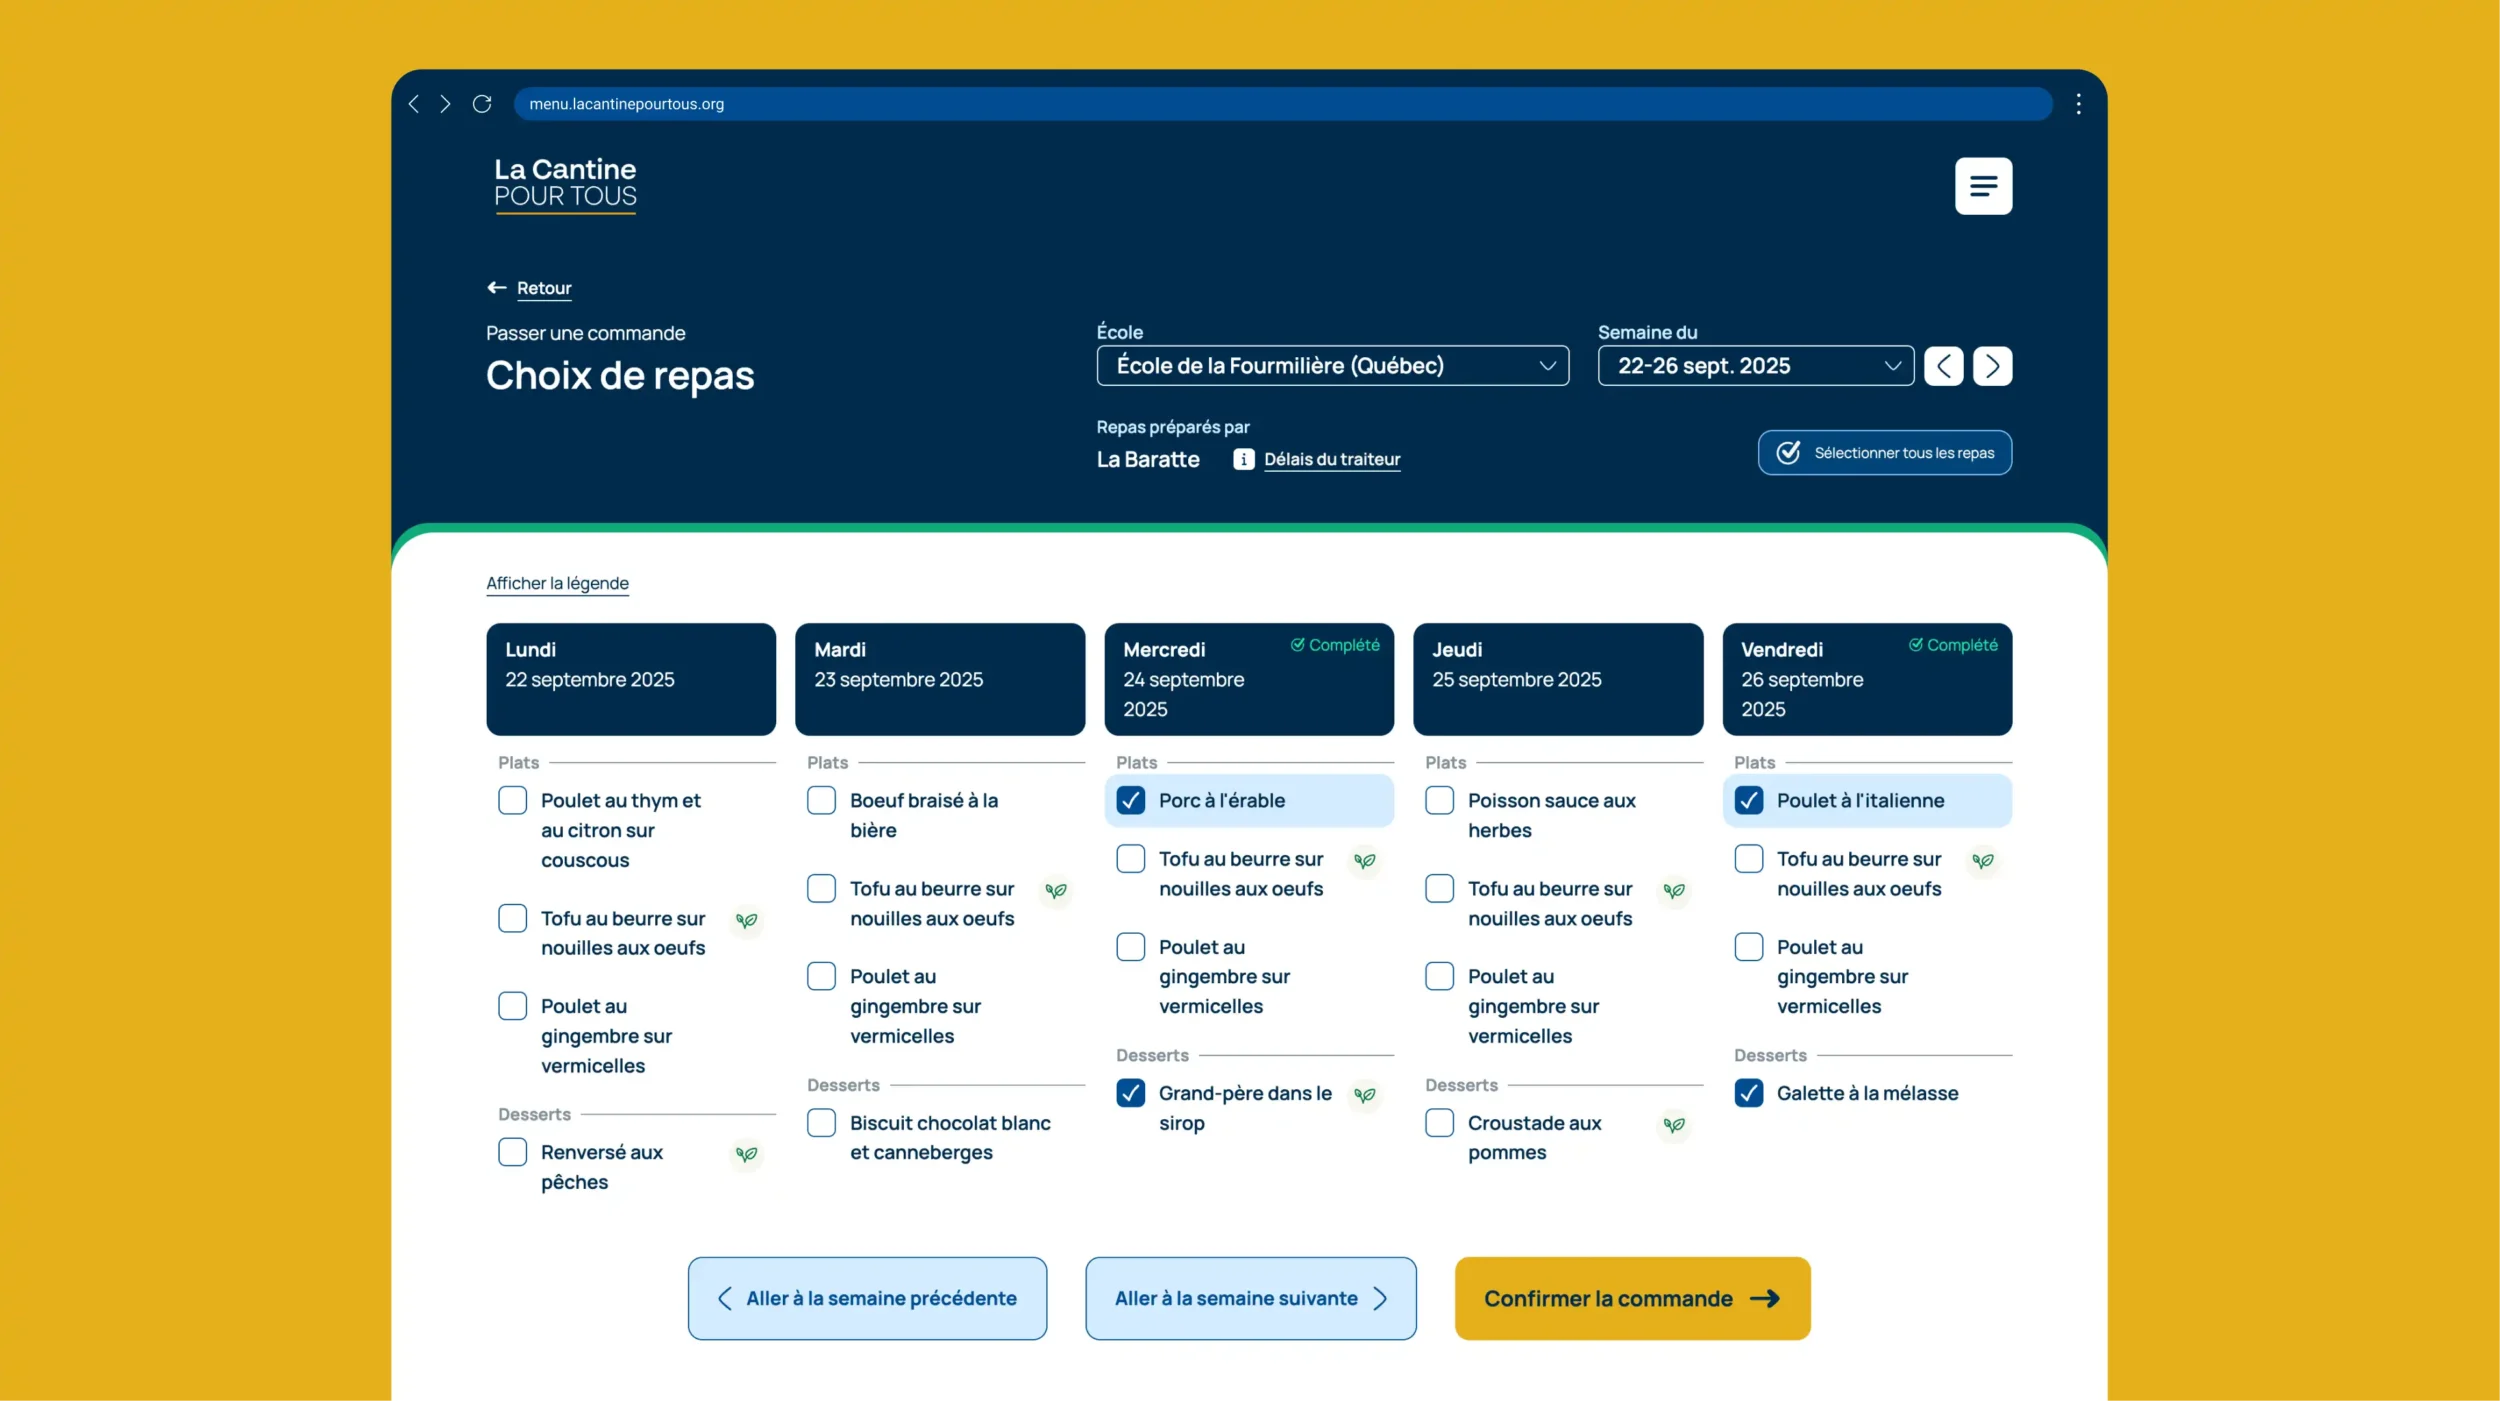Check Boeuf braisé à la bière
The height and width of the screenshot is (1401, 2500).
pos(821,800)
